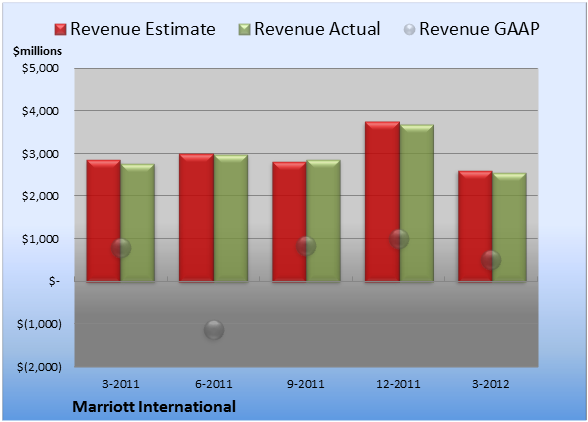Viewport: 588px width, 422px height.
Task: Click the 3-2012 quarter label
Action: point(491,384)
